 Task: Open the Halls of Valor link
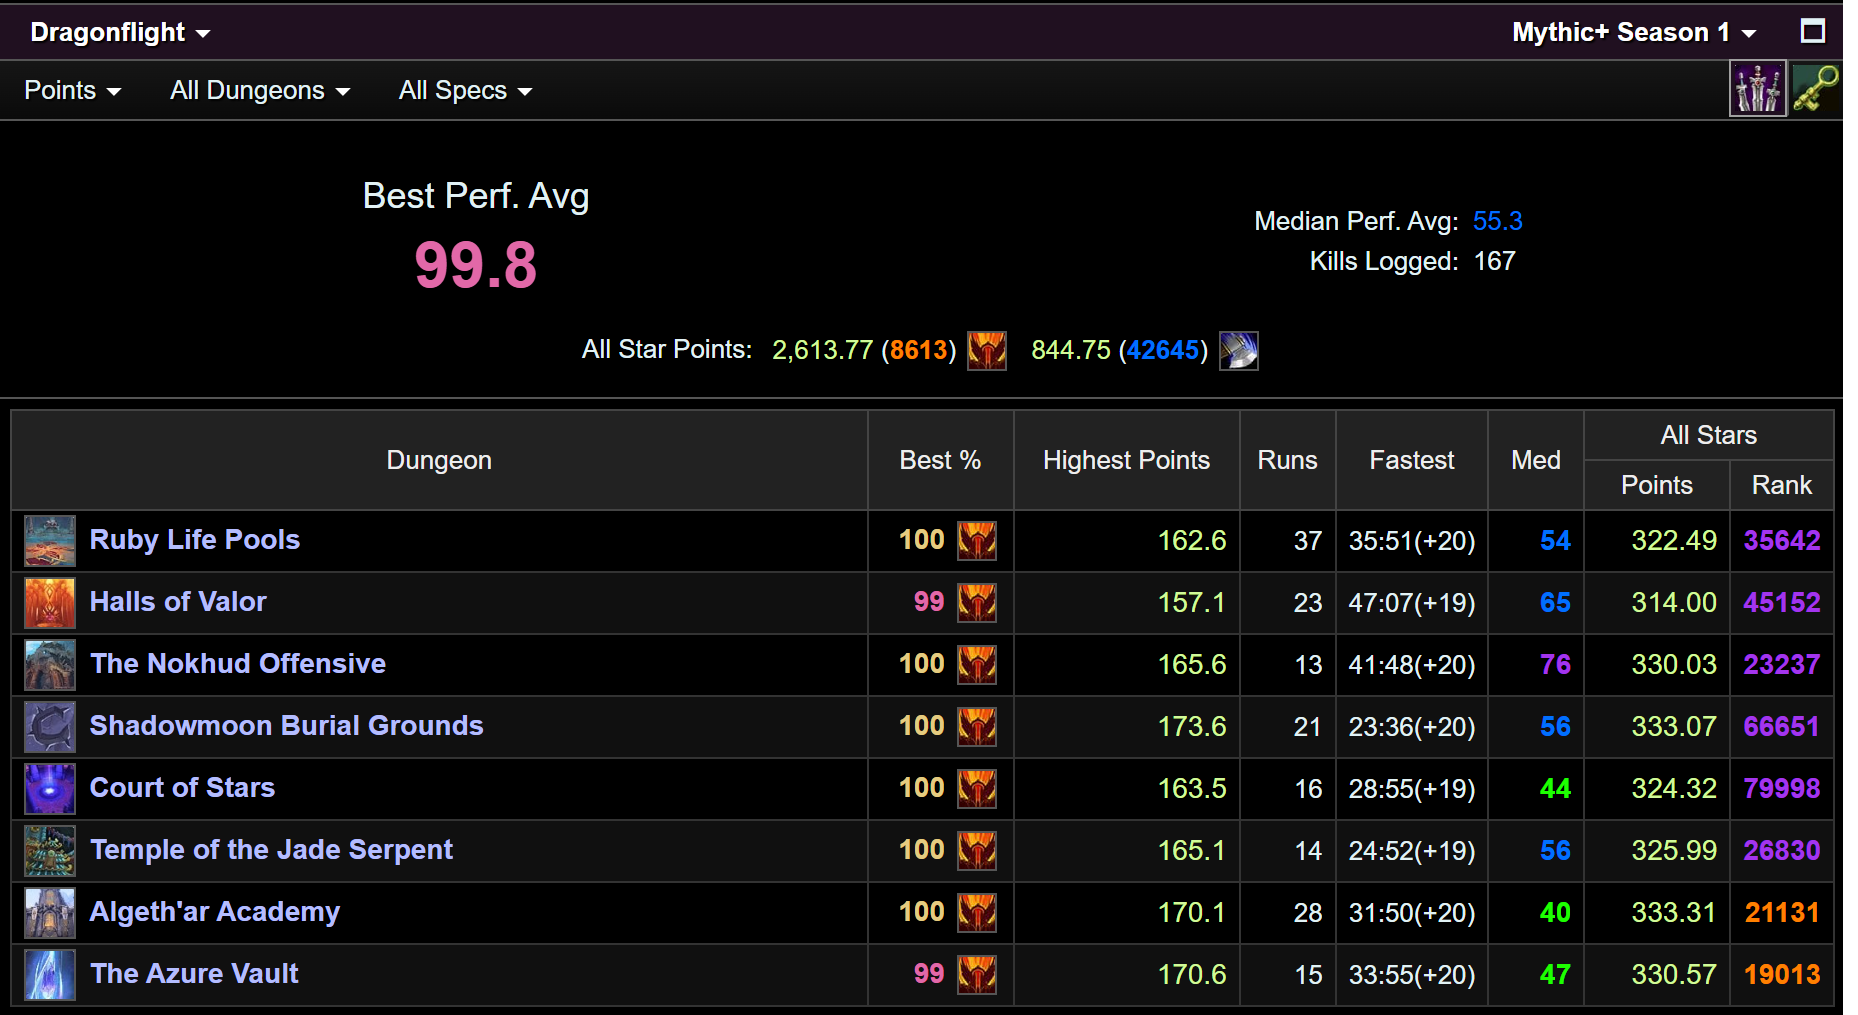click(178, 602)
